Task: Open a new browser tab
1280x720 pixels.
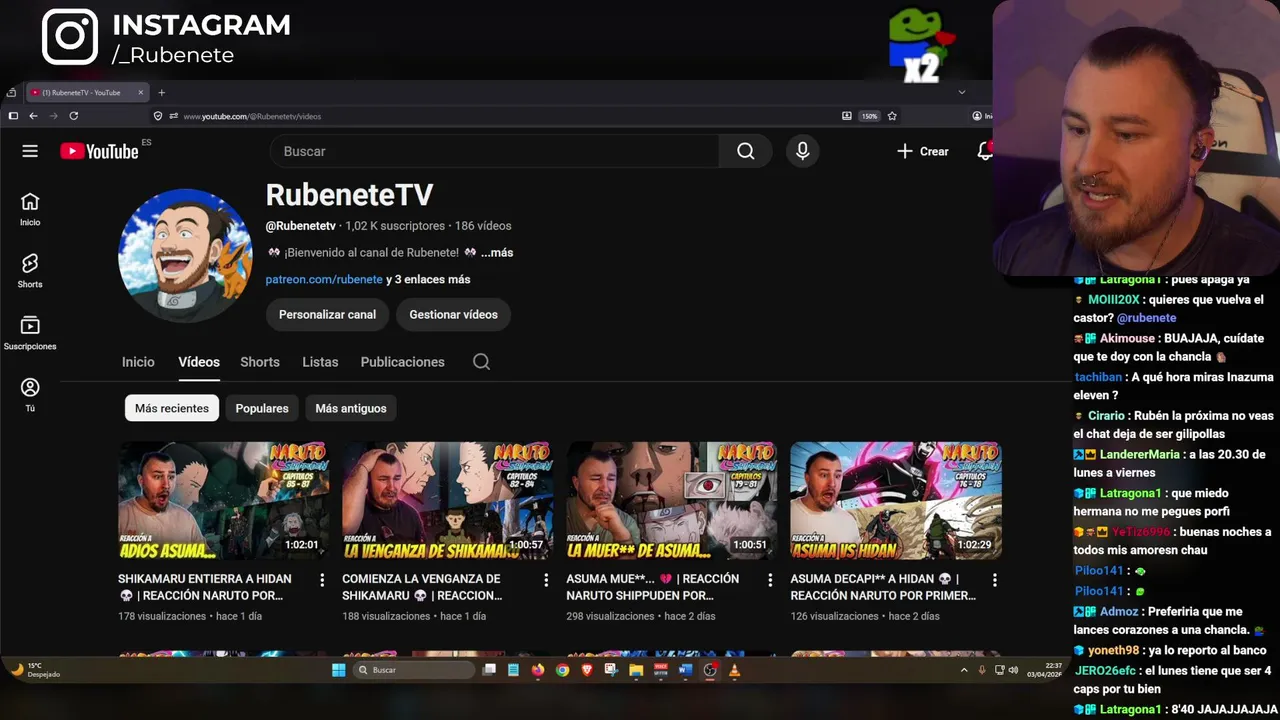Action: [161, 93]
